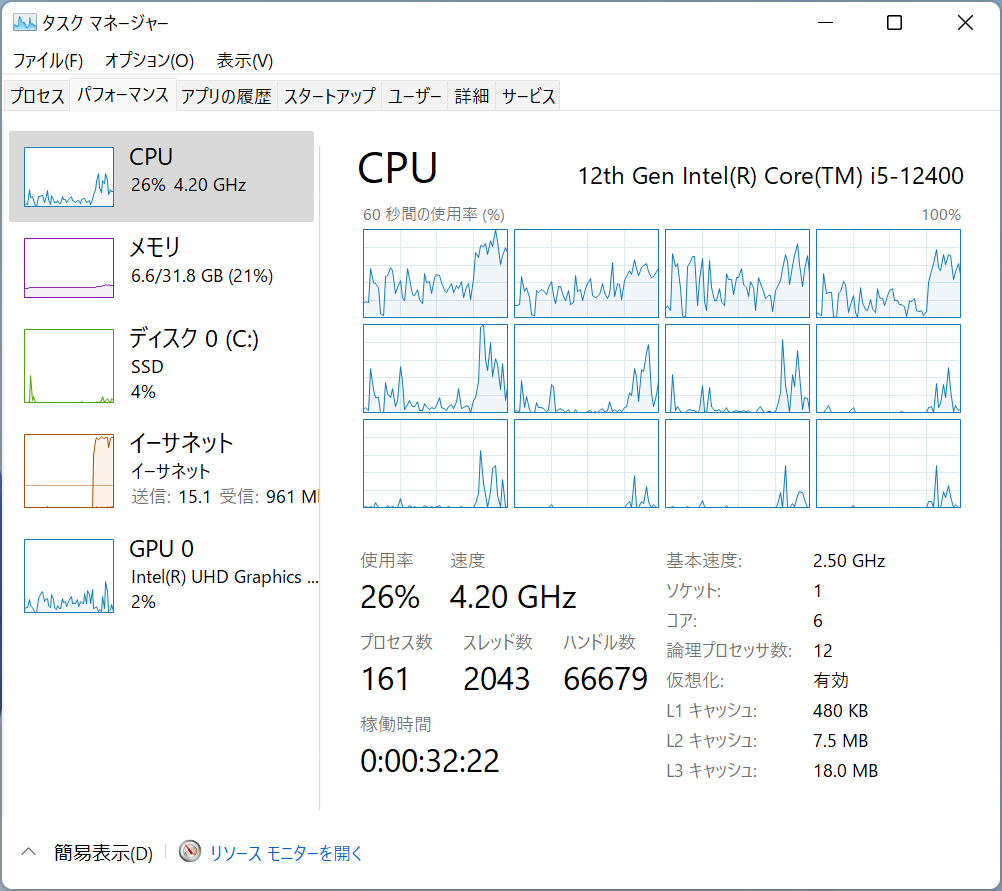Screen dimensions: 1002x891
Task: Switch to the プロセス tab
Action: 37,96
